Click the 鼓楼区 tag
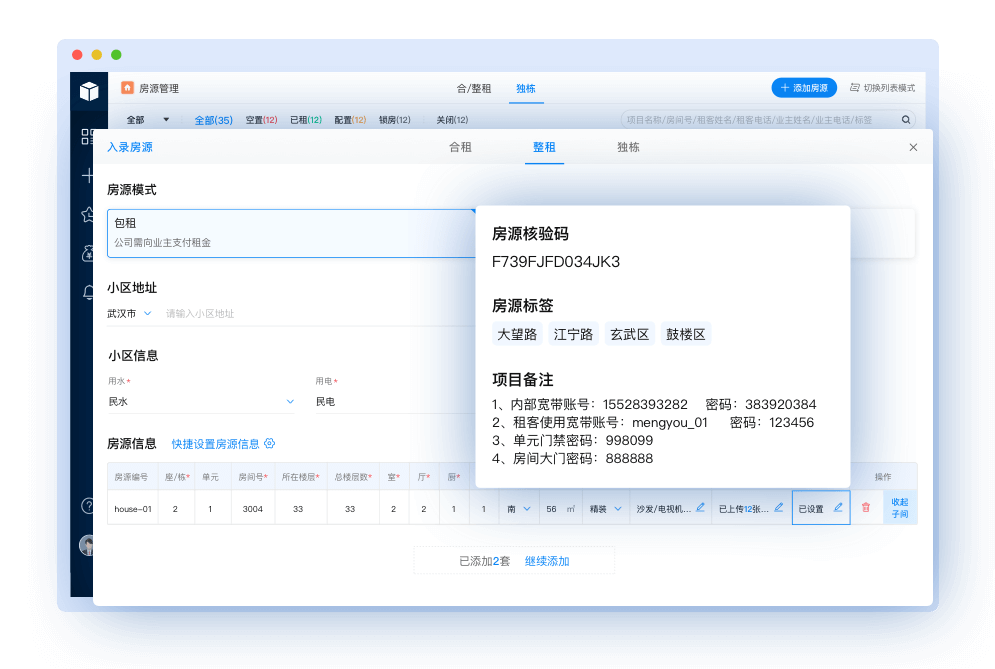Screen dimensions: 995x669 (x=686, y=334)
